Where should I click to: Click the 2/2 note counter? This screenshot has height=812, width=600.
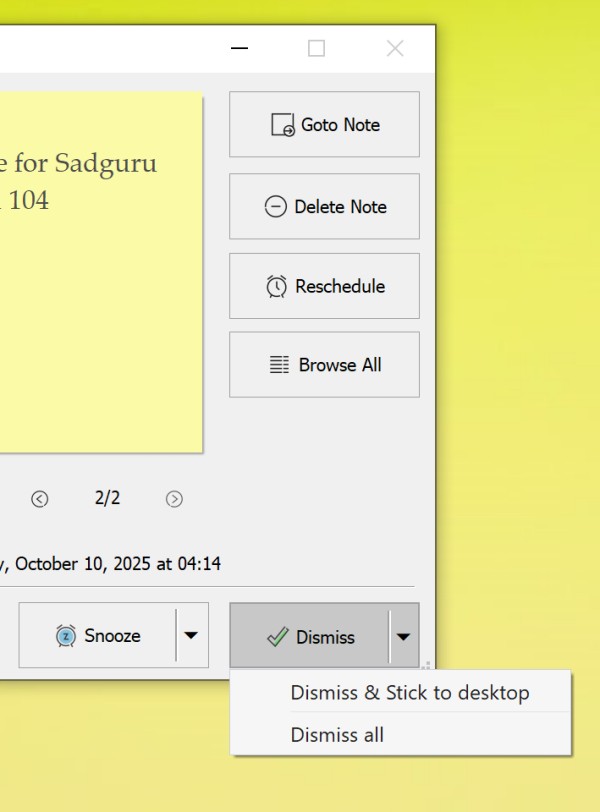point(107,498)
